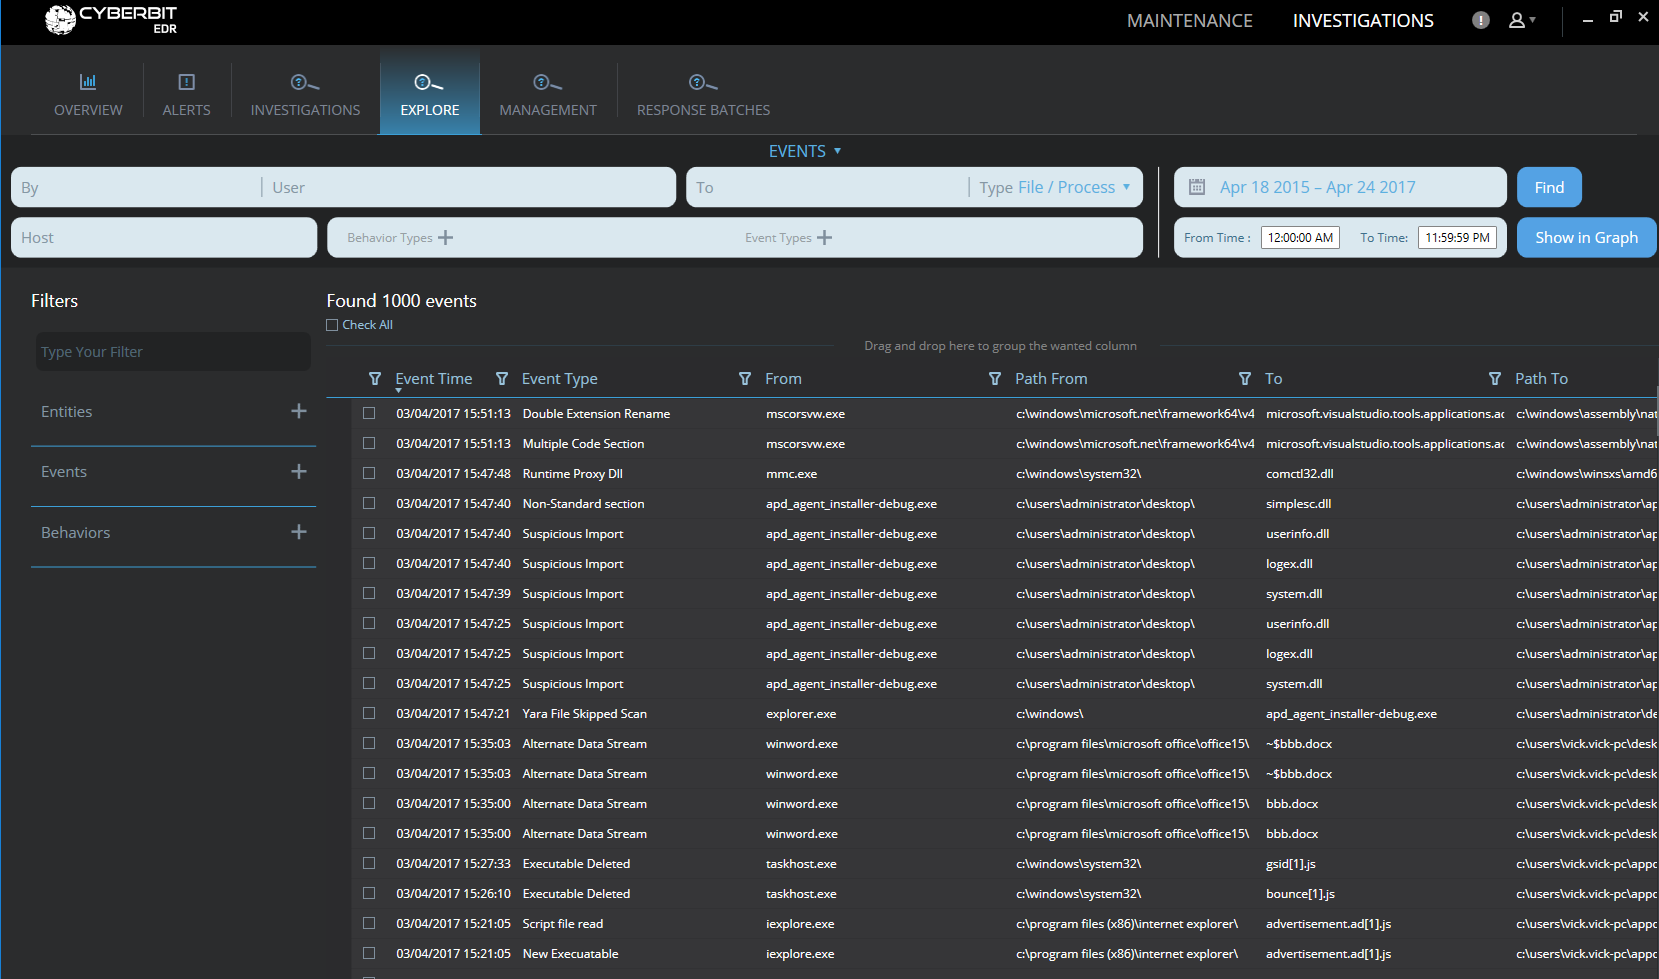Tick the Check All checkbox
The width and height of the screenshot is (1659, 979).
[332, 325]
